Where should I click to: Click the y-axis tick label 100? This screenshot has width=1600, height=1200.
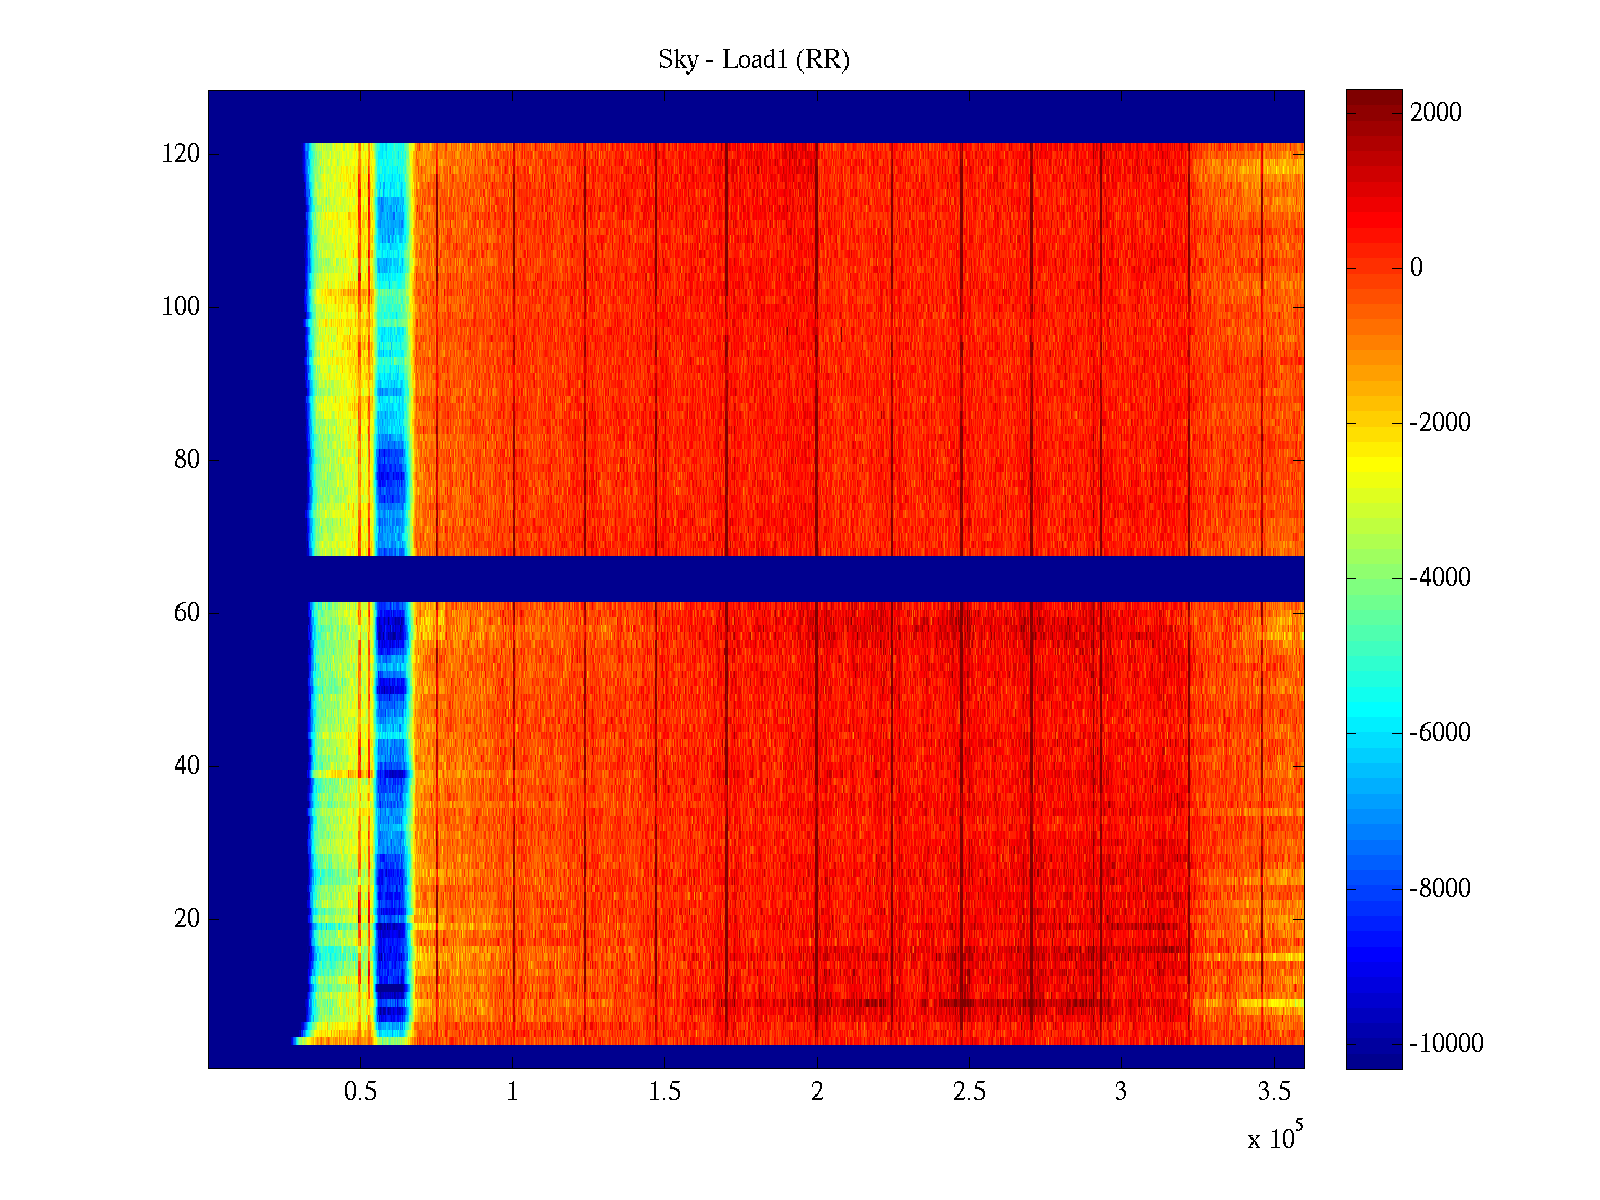pos(180,307)
